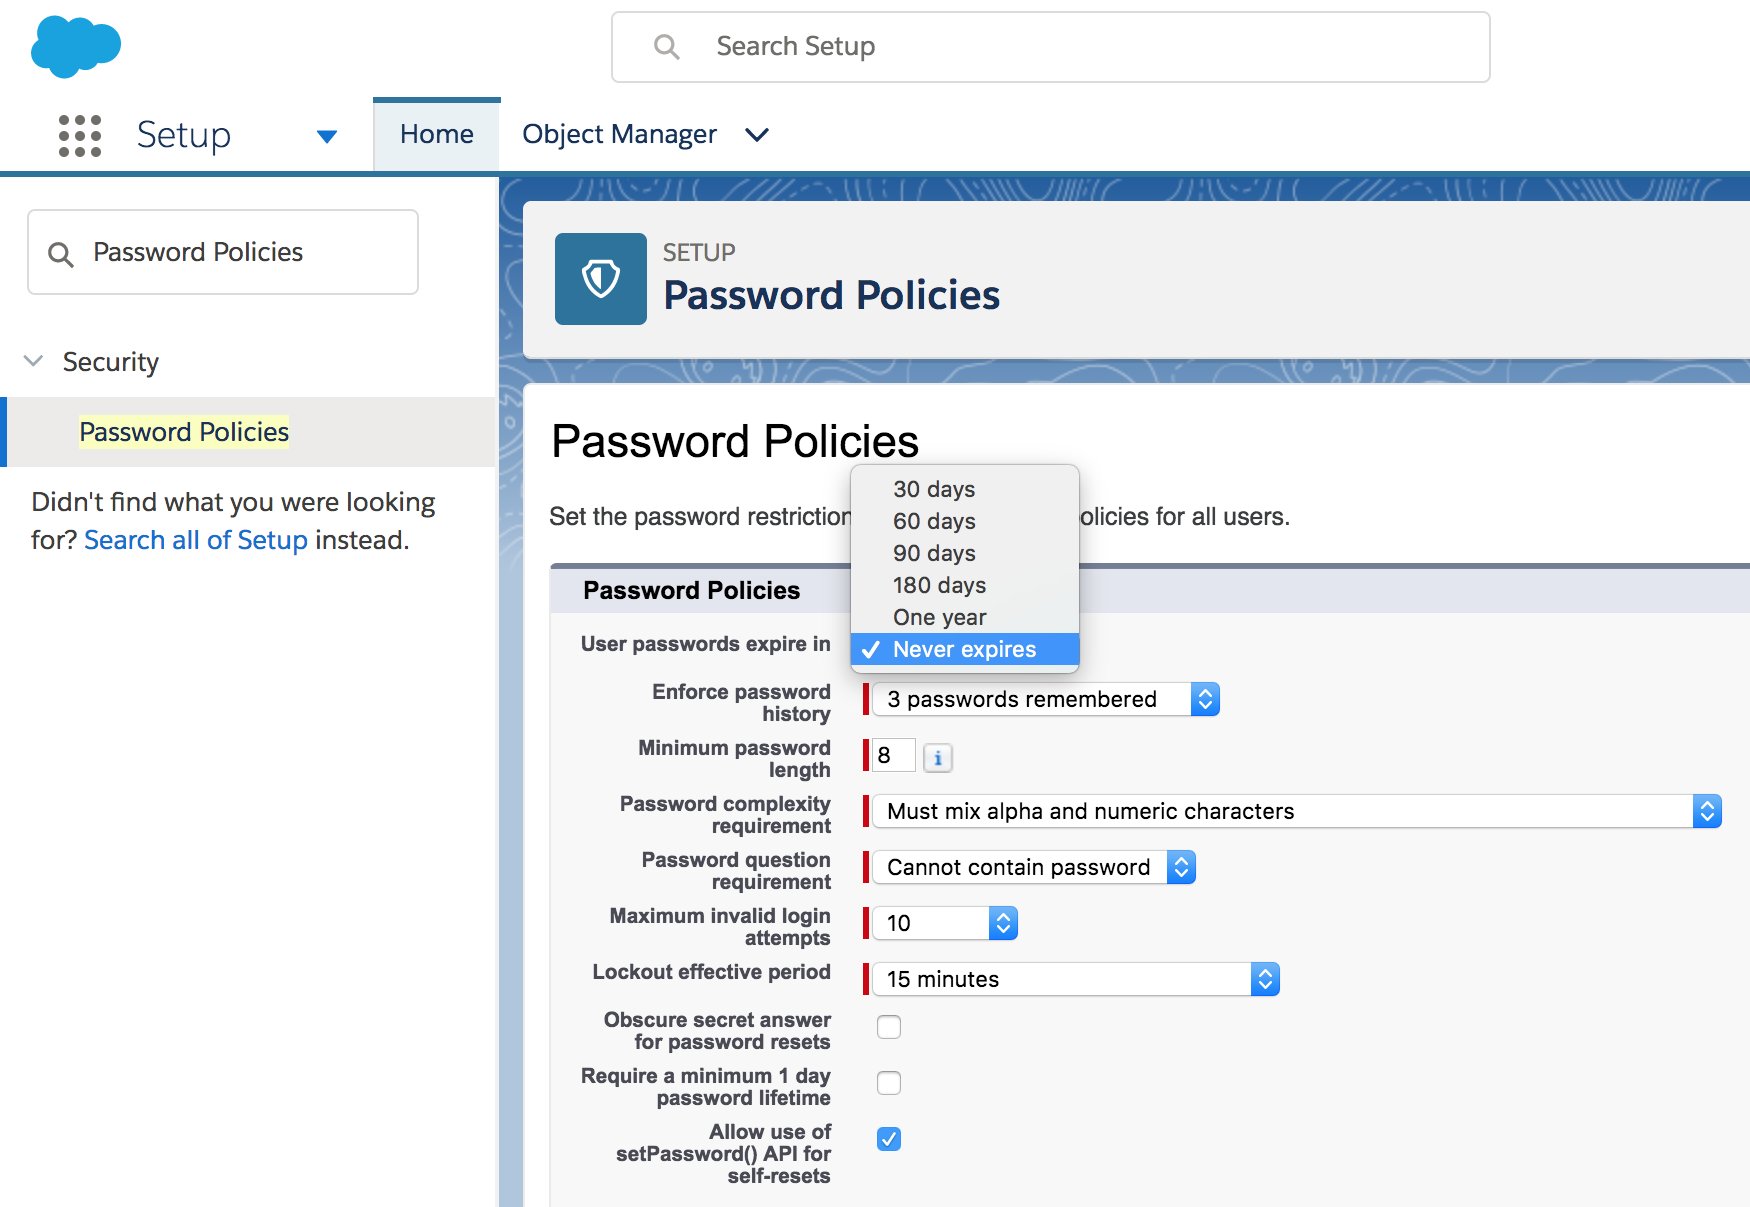Switch to the Home tab
The image size is (1750, 1207).
(x=437, y=135)
